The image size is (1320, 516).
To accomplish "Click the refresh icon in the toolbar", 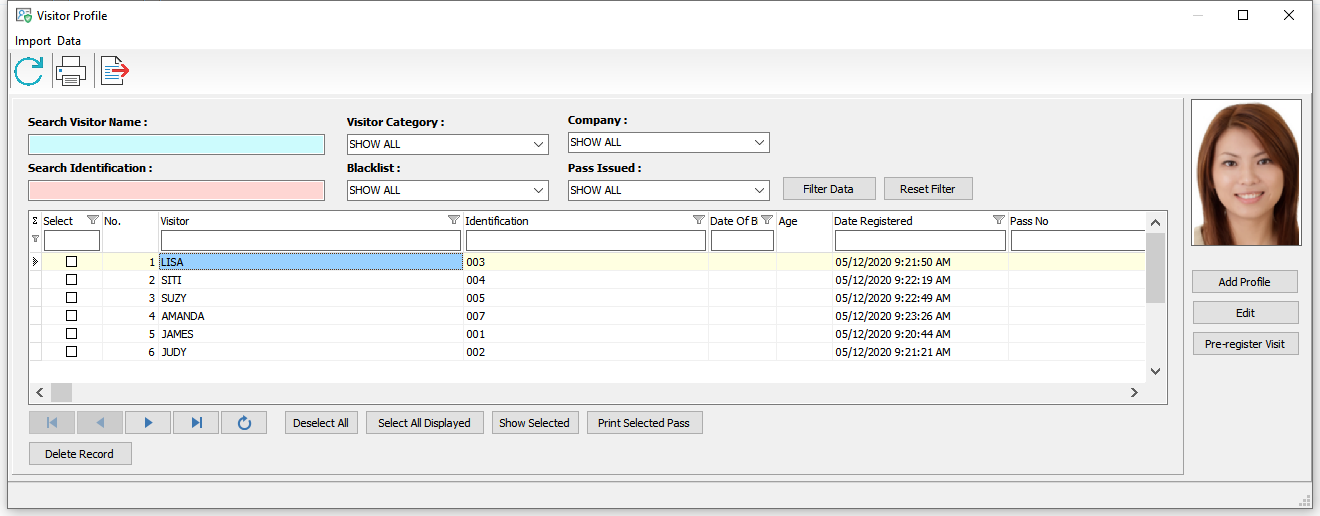I will (29, 71).
